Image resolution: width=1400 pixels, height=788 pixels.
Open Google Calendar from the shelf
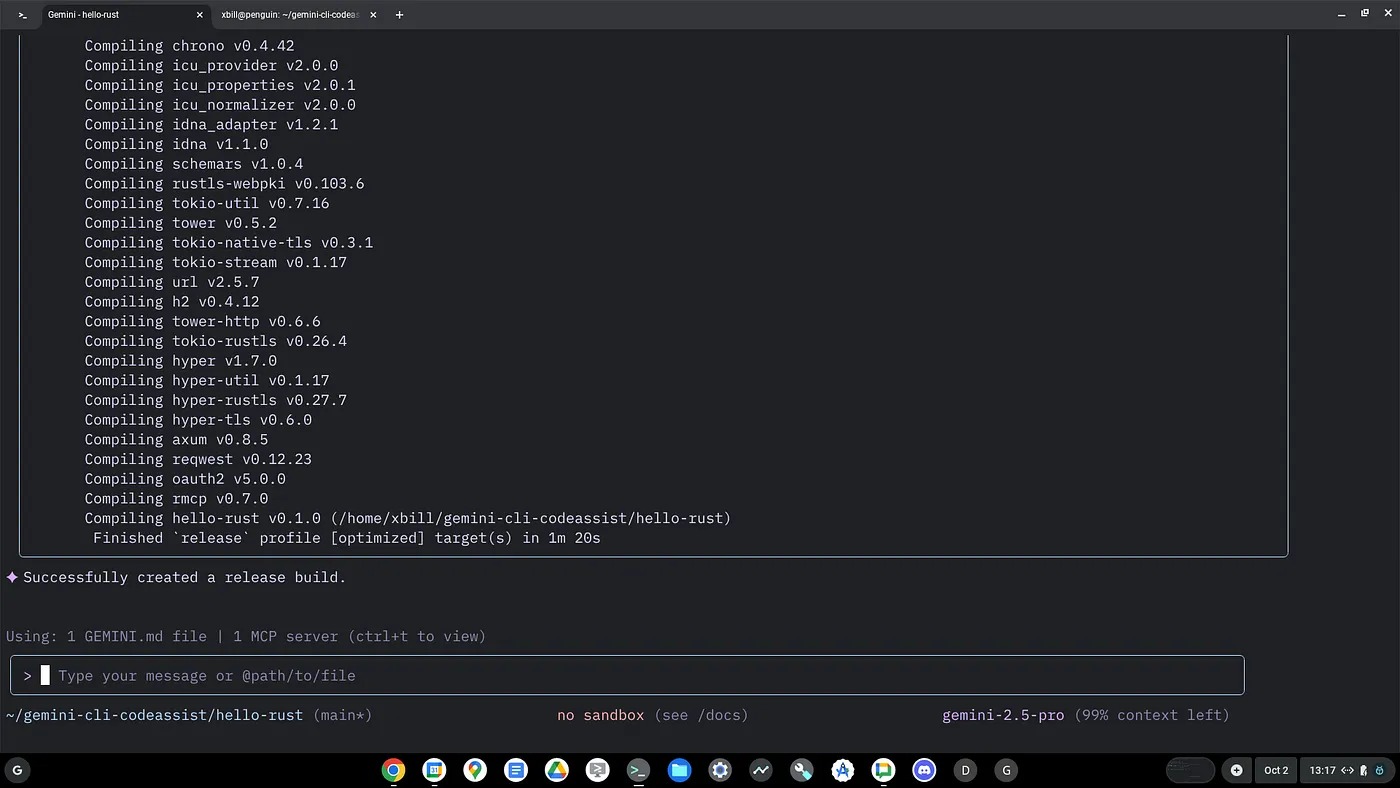pyautogui.click(x=434, y=770)
